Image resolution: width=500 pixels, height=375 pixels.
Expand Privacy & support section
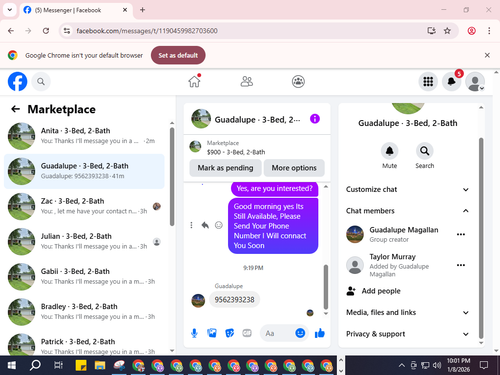(x=407, y=334)
